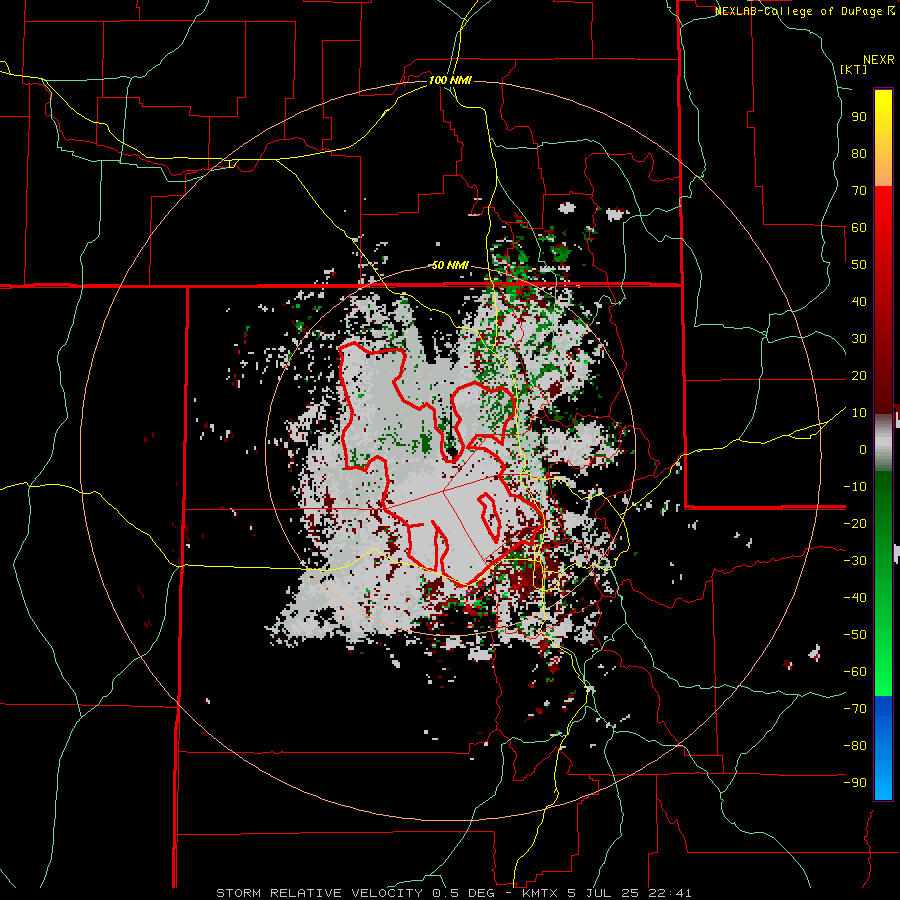Click the blue bottom segment of the color bar
This screenshot has height=900, width=900.
pyautogui.click(x=883, y=748)
